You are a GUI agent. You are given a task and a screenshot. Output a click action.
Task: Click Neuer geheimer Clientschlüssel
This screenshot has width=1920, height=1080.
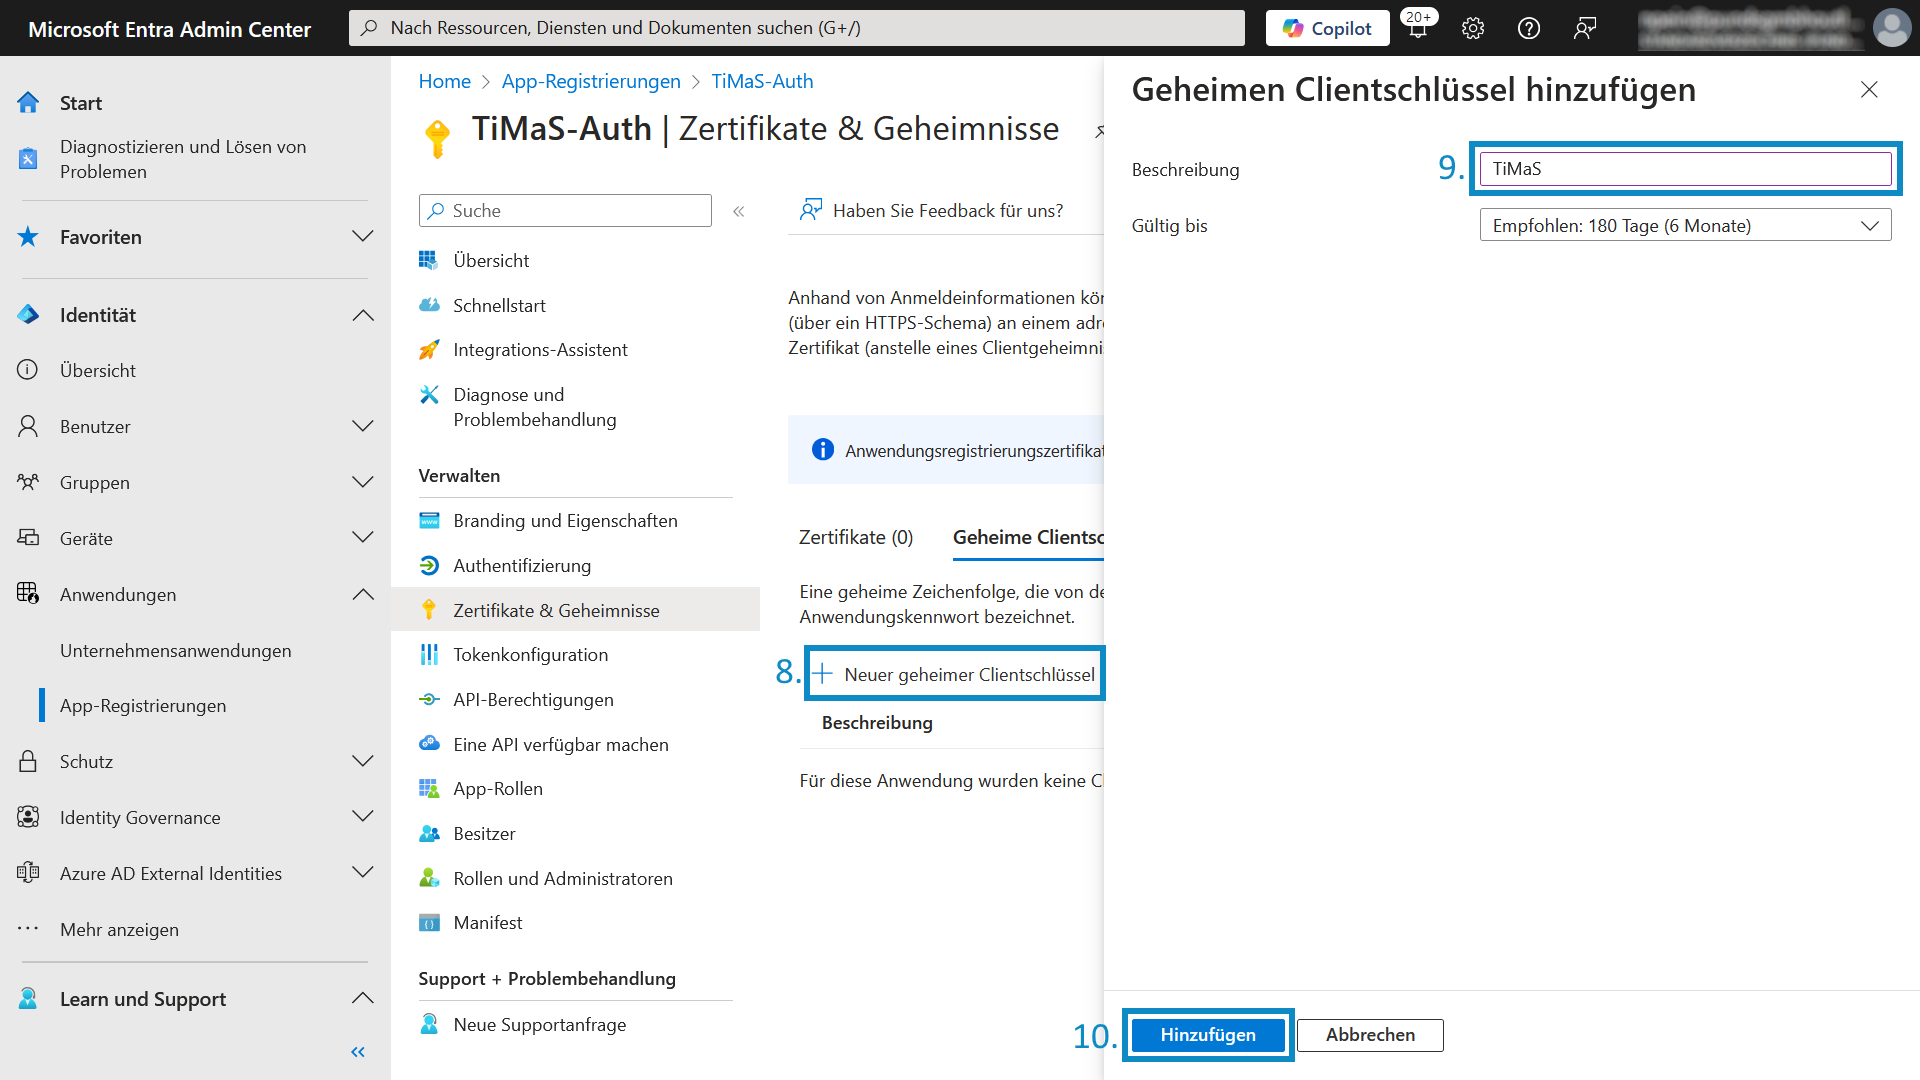[955, 675]
